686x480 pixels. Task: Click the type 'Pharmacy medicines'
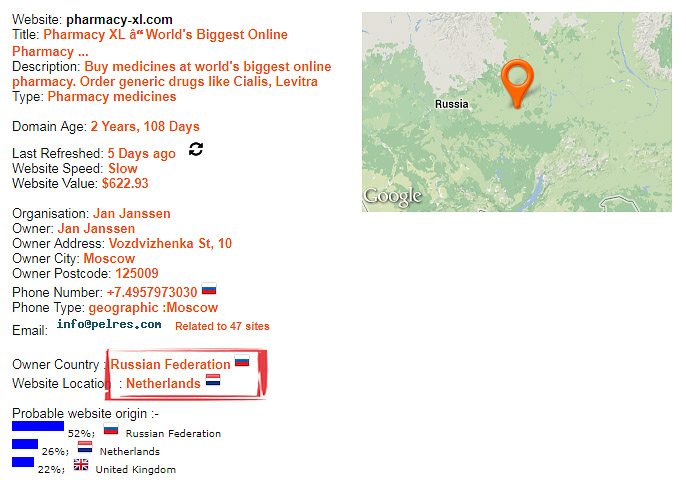click(x=112, y=97)
